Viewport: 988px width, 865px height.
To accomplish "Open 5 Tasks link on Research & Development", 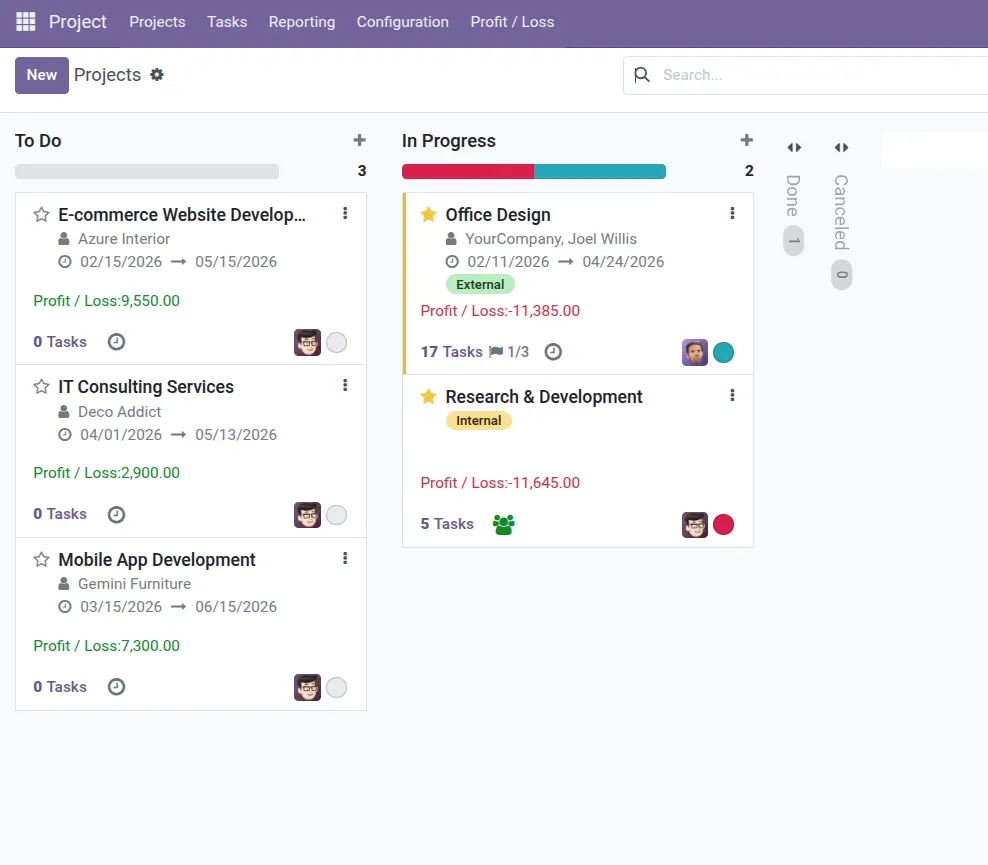I will point(447,524).
